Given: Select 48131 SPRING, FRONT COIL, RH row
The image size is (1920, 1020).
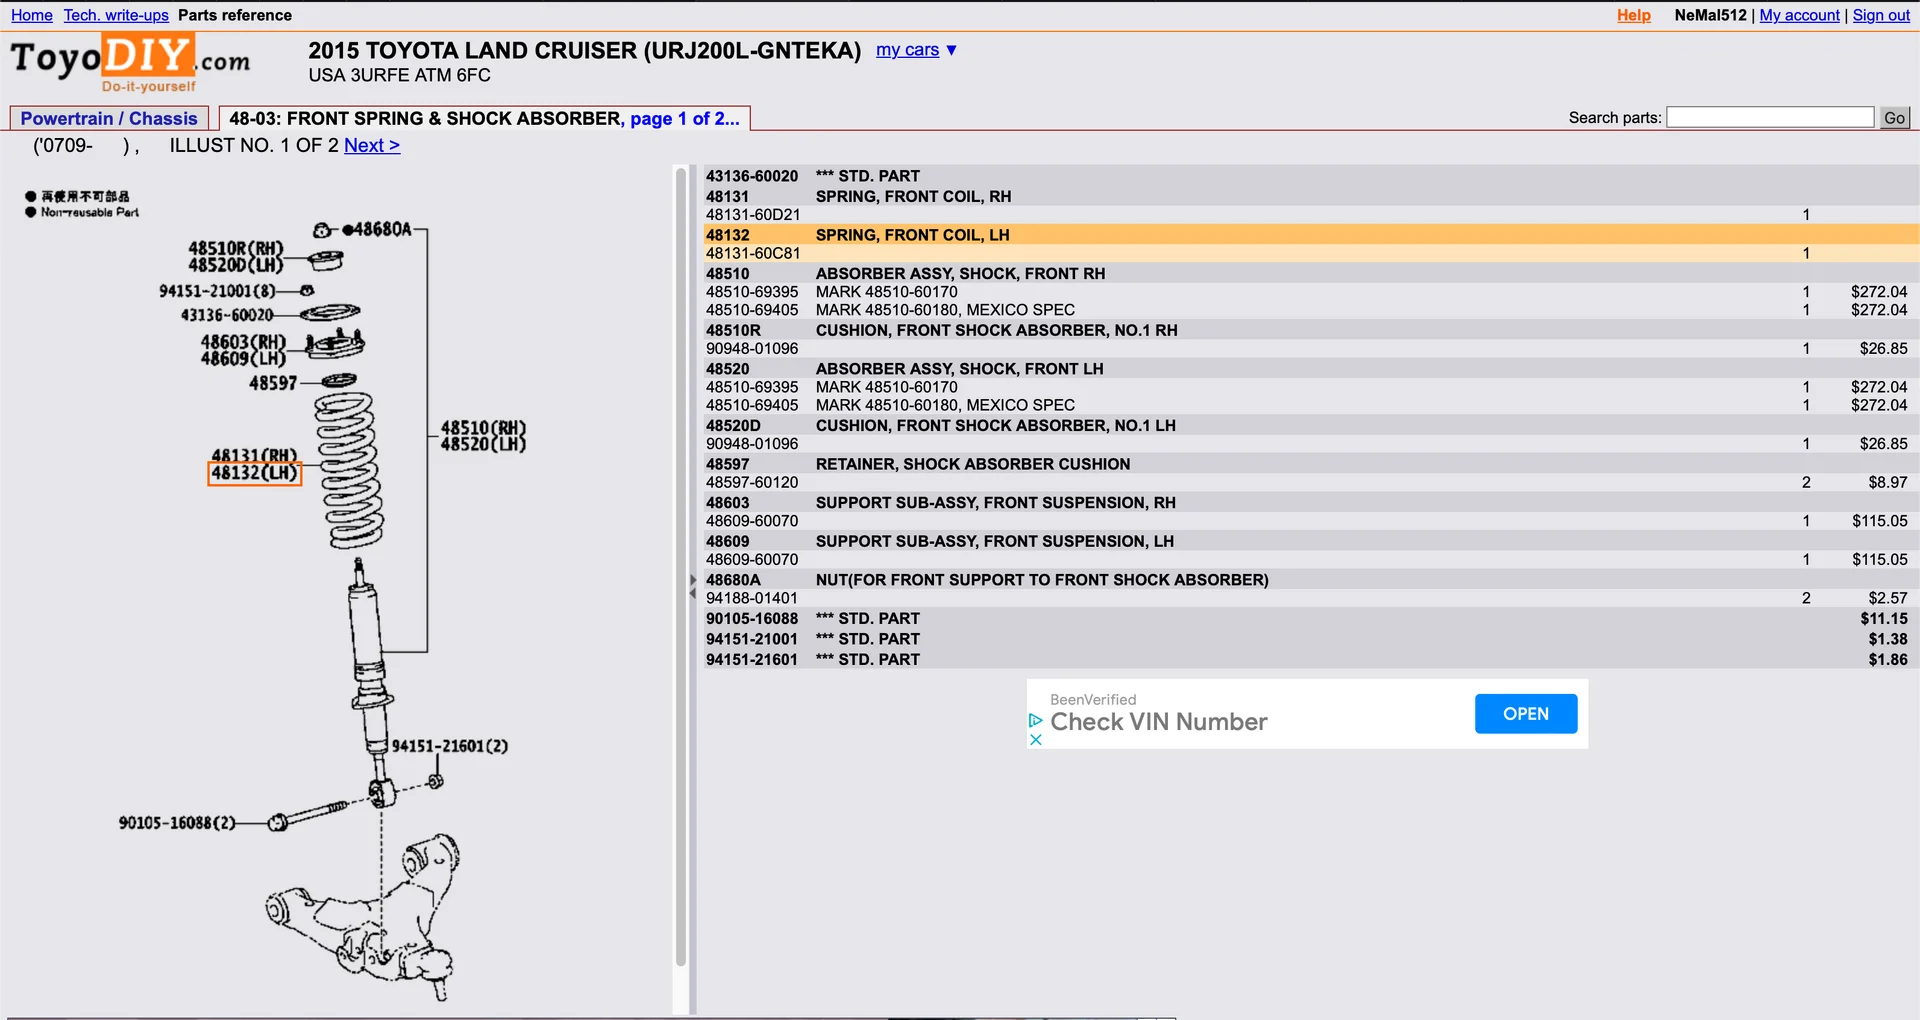Looking at the screenshot, I should tap(1311, 196).
